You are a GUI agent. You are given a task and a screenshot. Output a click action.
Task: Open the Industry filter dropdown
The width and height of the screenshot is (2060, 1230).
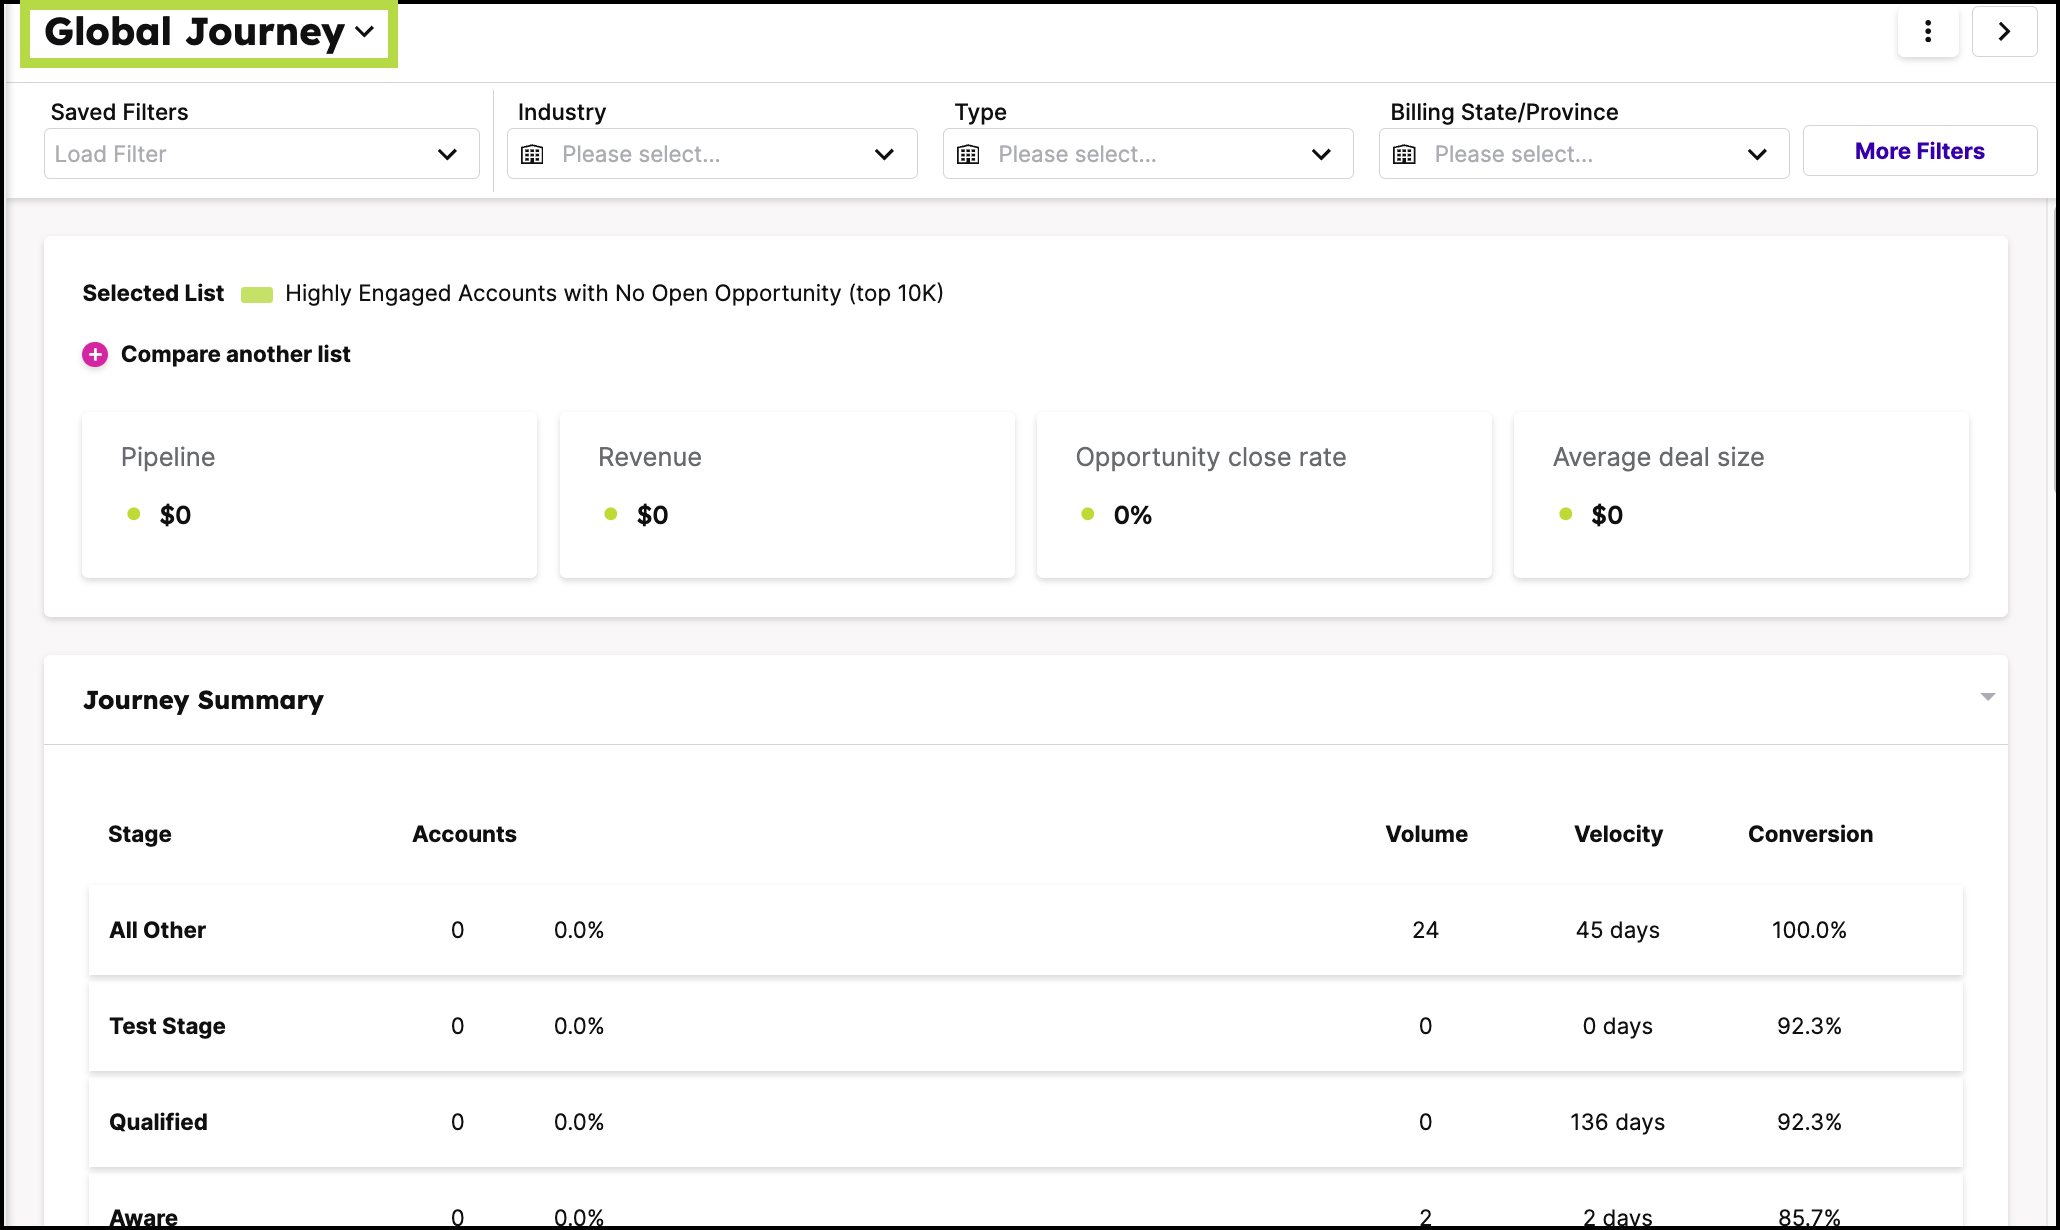712,154
